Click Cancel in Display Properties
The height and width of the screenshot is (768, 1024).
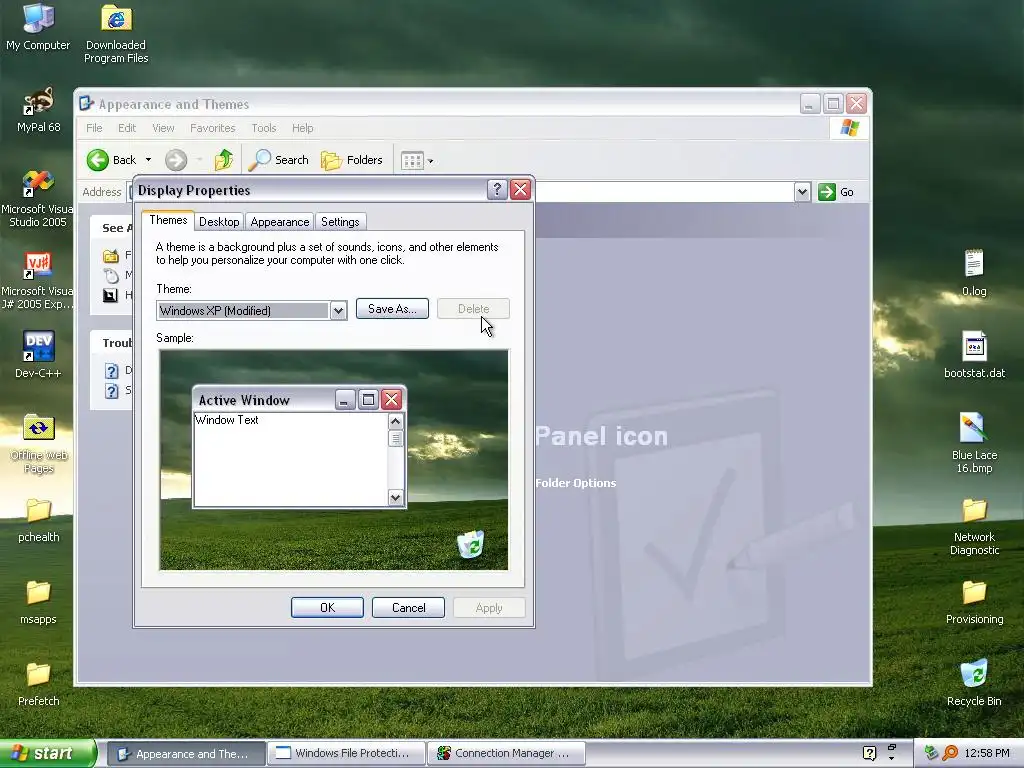[408, 607]
